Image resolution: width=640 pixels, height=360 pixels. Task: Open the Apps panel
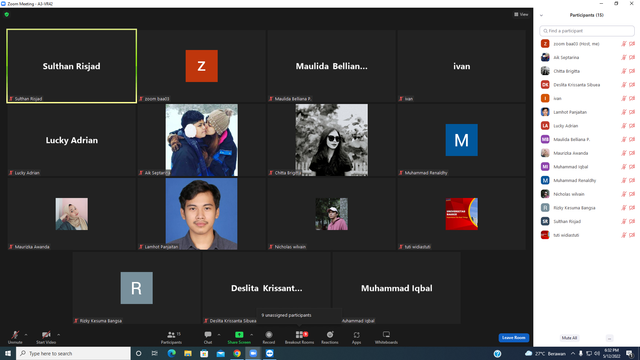(x=356, y=337)
